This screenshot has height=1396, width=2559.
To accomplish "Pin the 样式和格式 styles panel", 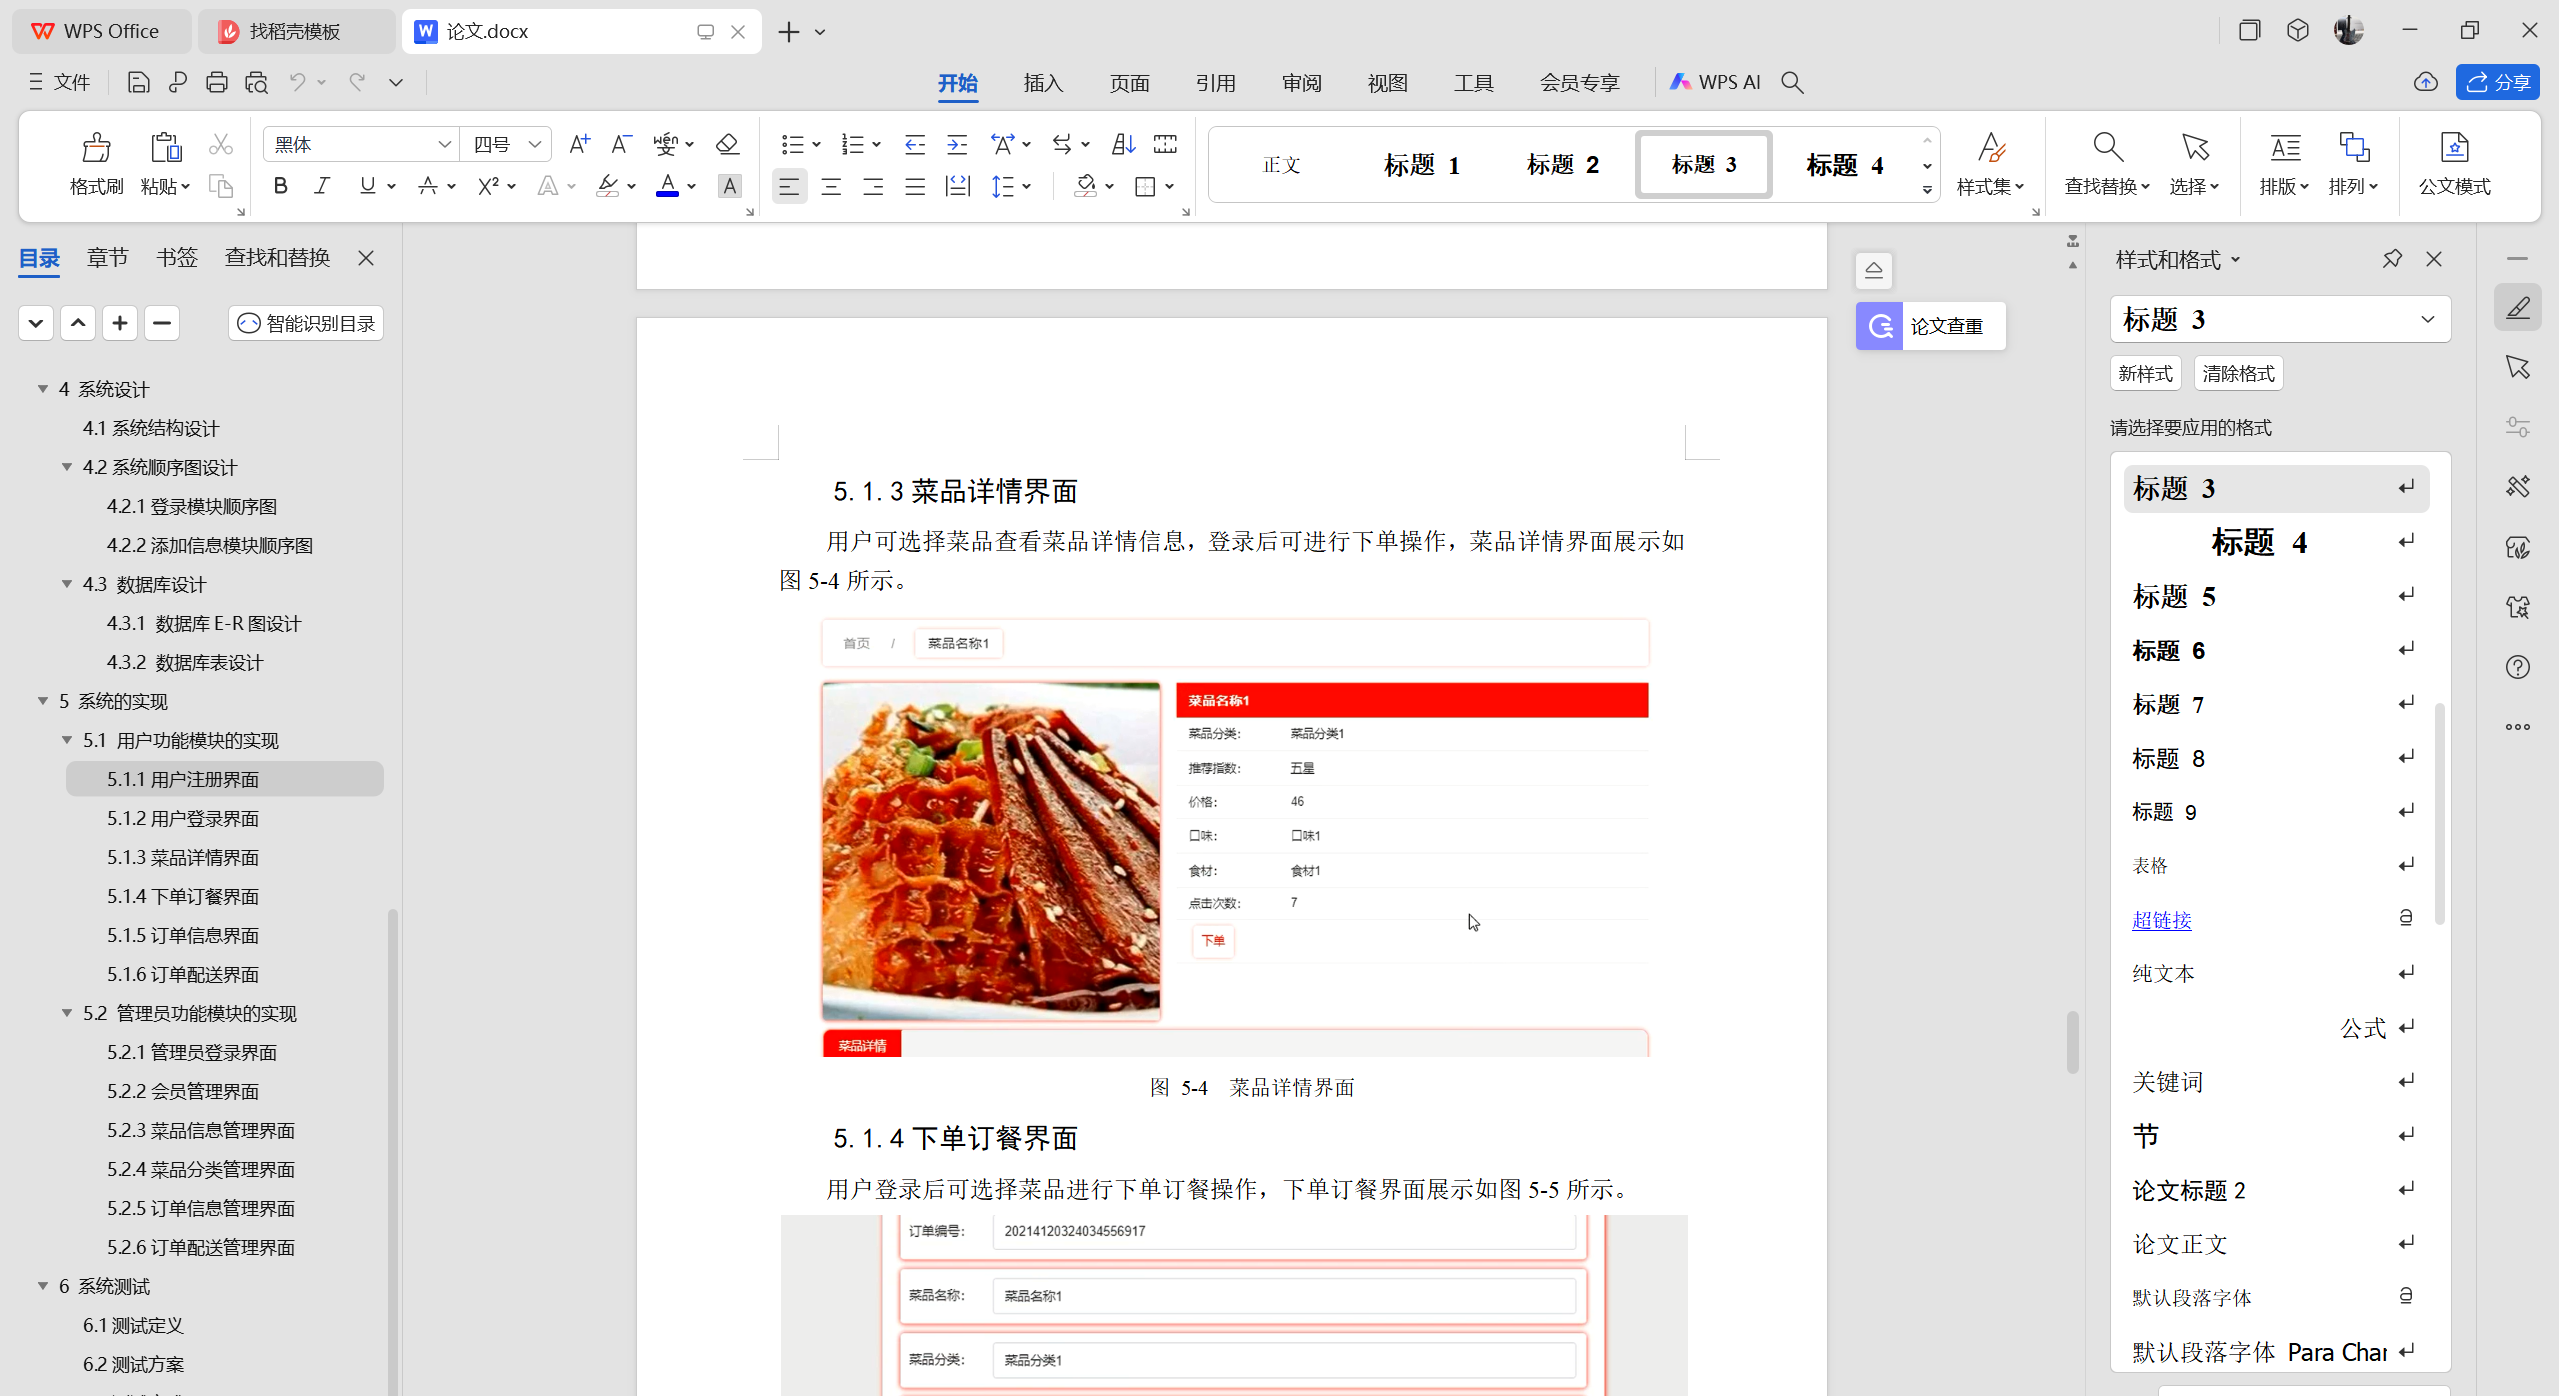I will point(2391,259).
